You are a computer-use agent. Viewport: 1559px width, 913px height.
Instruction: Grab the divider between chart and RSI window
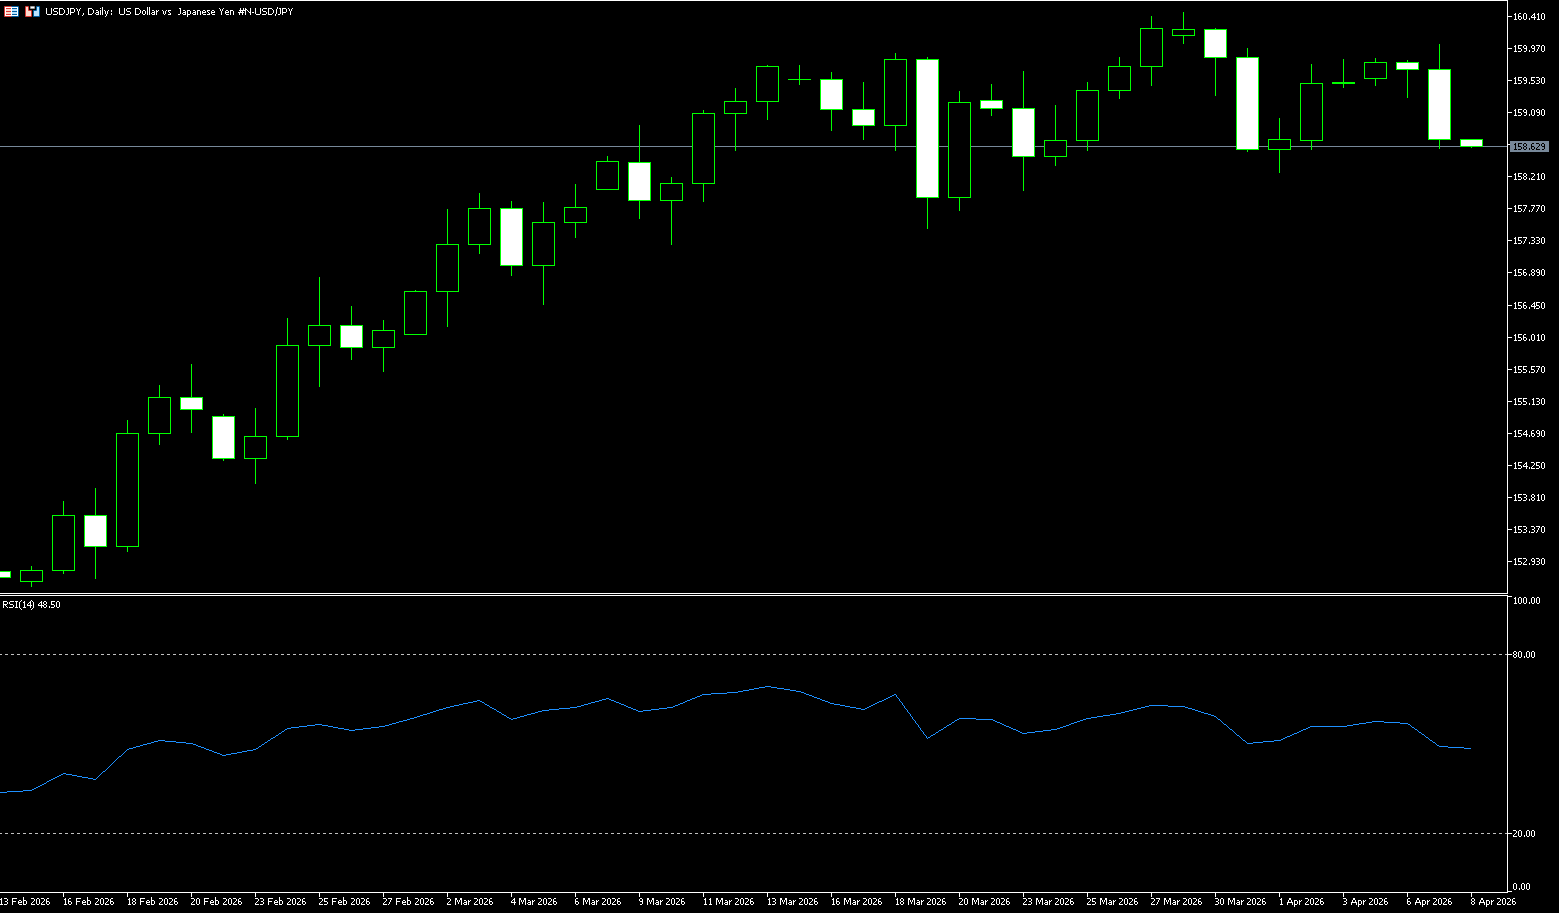coord(750,594)
